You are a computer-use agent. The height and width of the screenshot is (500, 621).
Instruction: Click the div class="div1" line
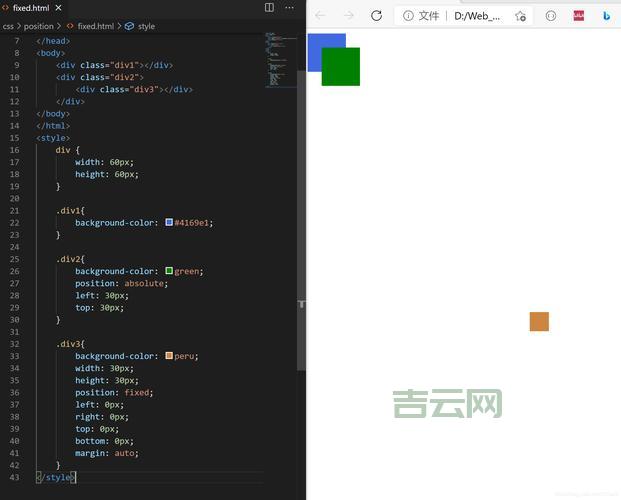(x=114, y=65)
